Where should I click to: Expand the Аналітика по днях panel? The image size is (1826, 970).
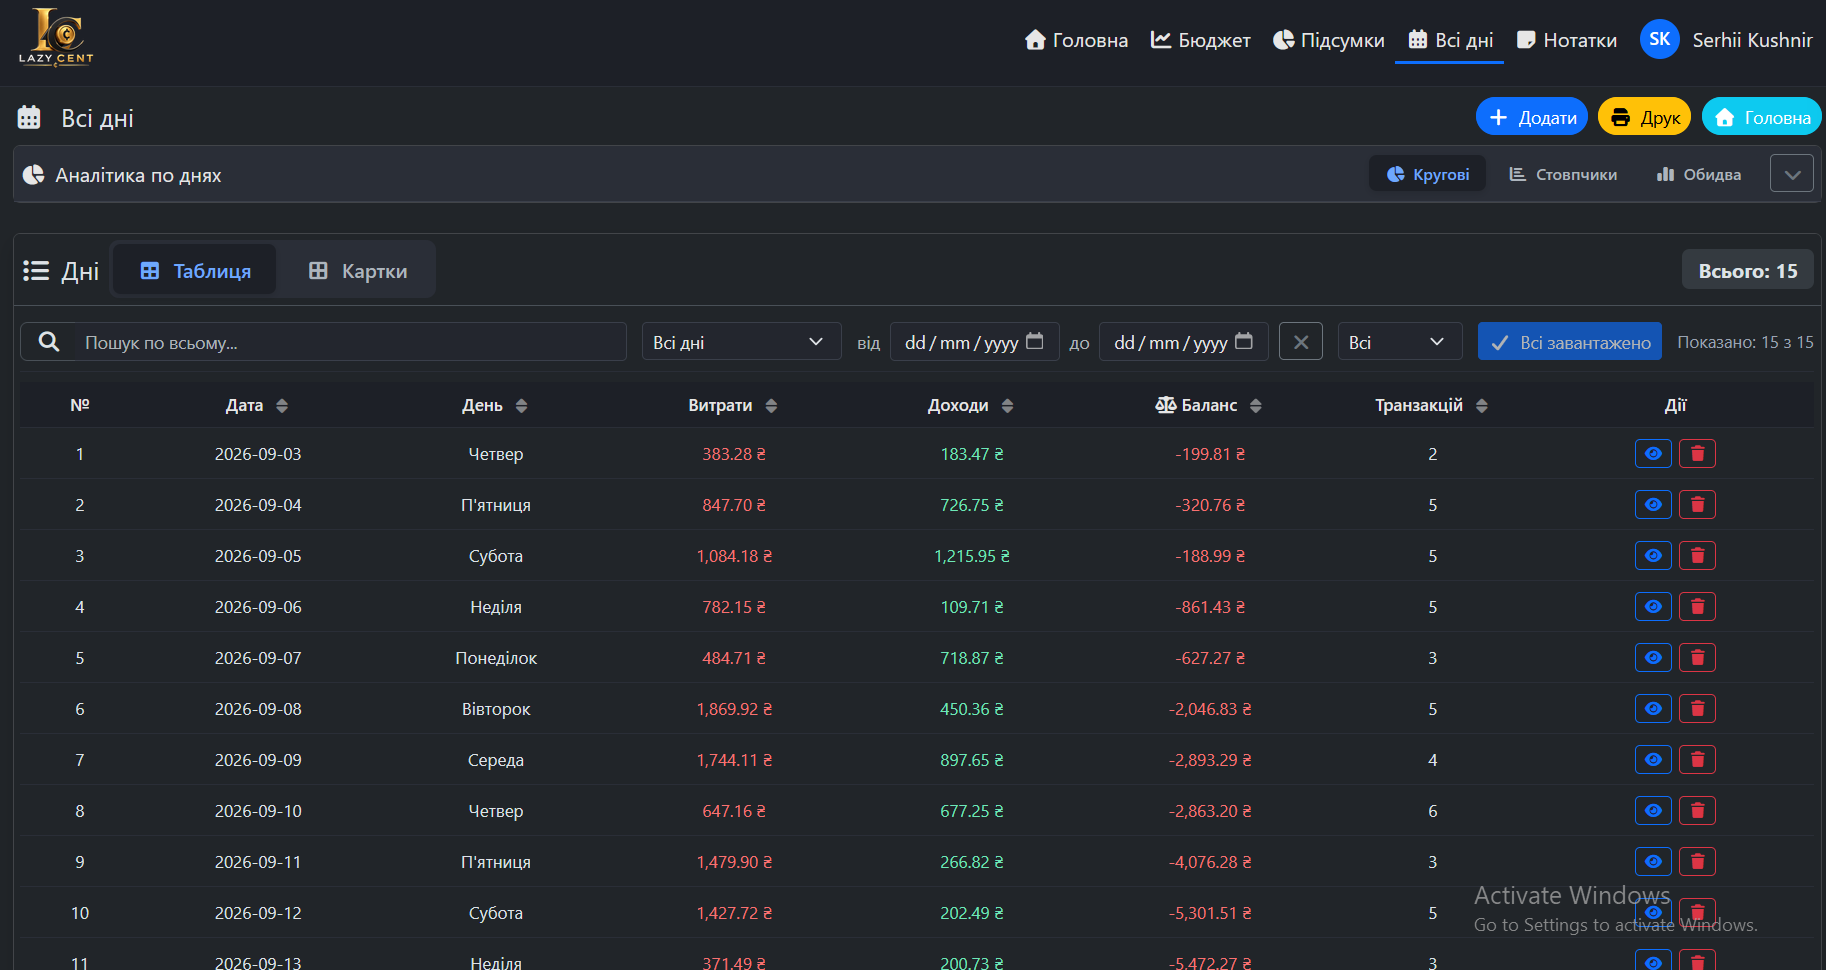(1792, 174)
